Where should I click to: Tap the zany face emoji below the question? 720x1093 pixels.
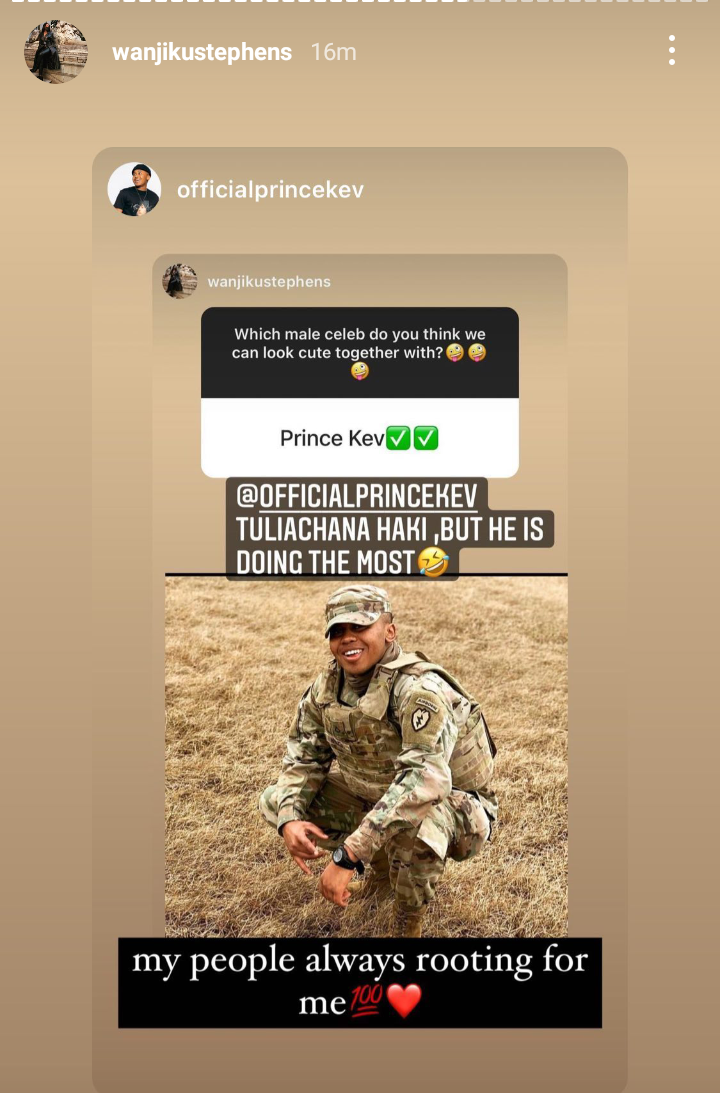pyautogui.click(x=360, y=371)
